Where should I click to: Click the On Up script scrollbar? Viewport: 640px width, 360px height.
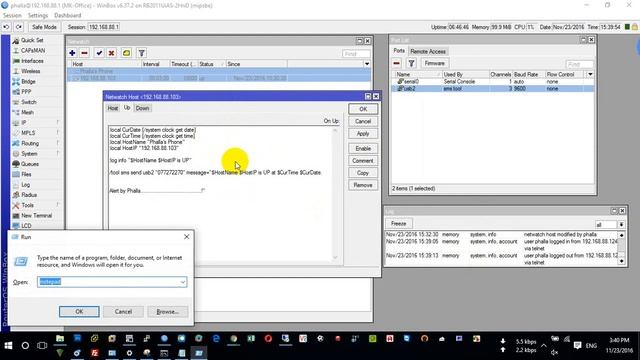(335, 194)
